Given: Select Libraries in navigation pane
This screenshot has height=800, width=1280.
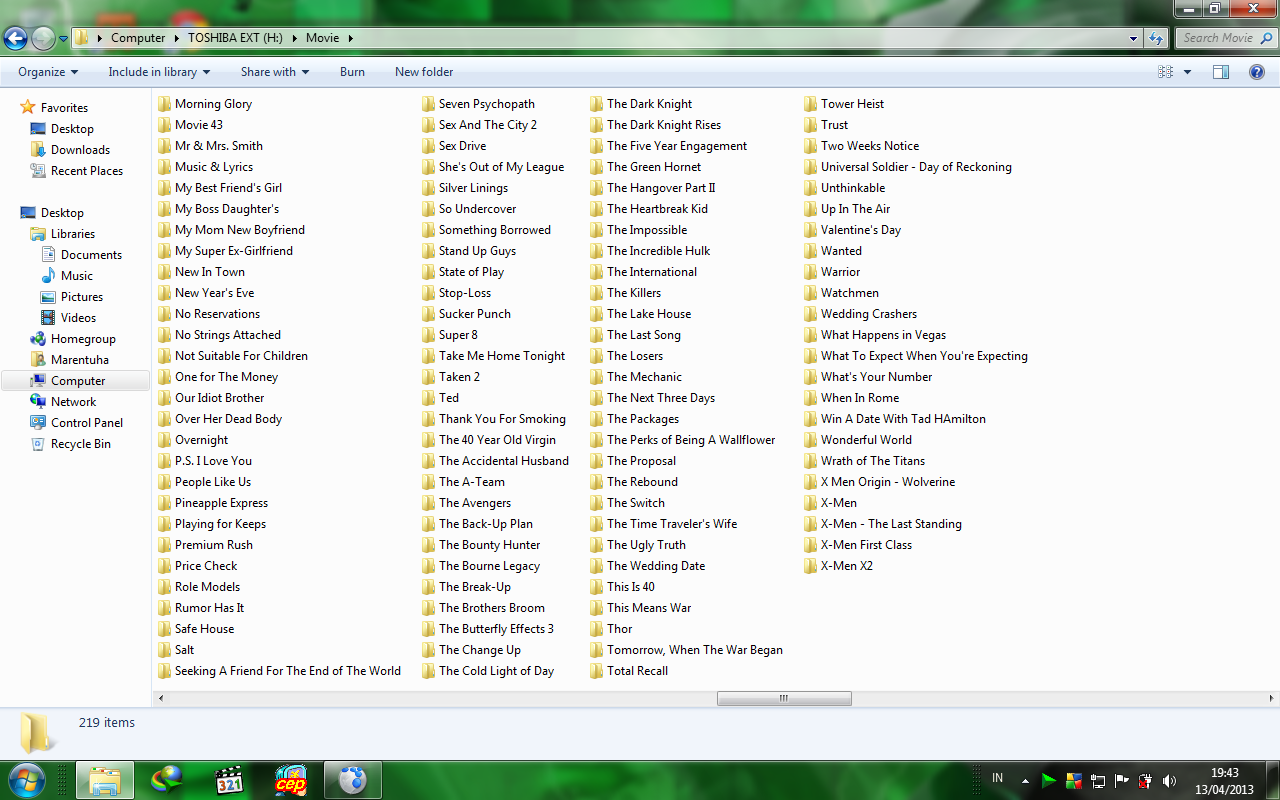Looking at the screenshot, I should pos(73,234).
